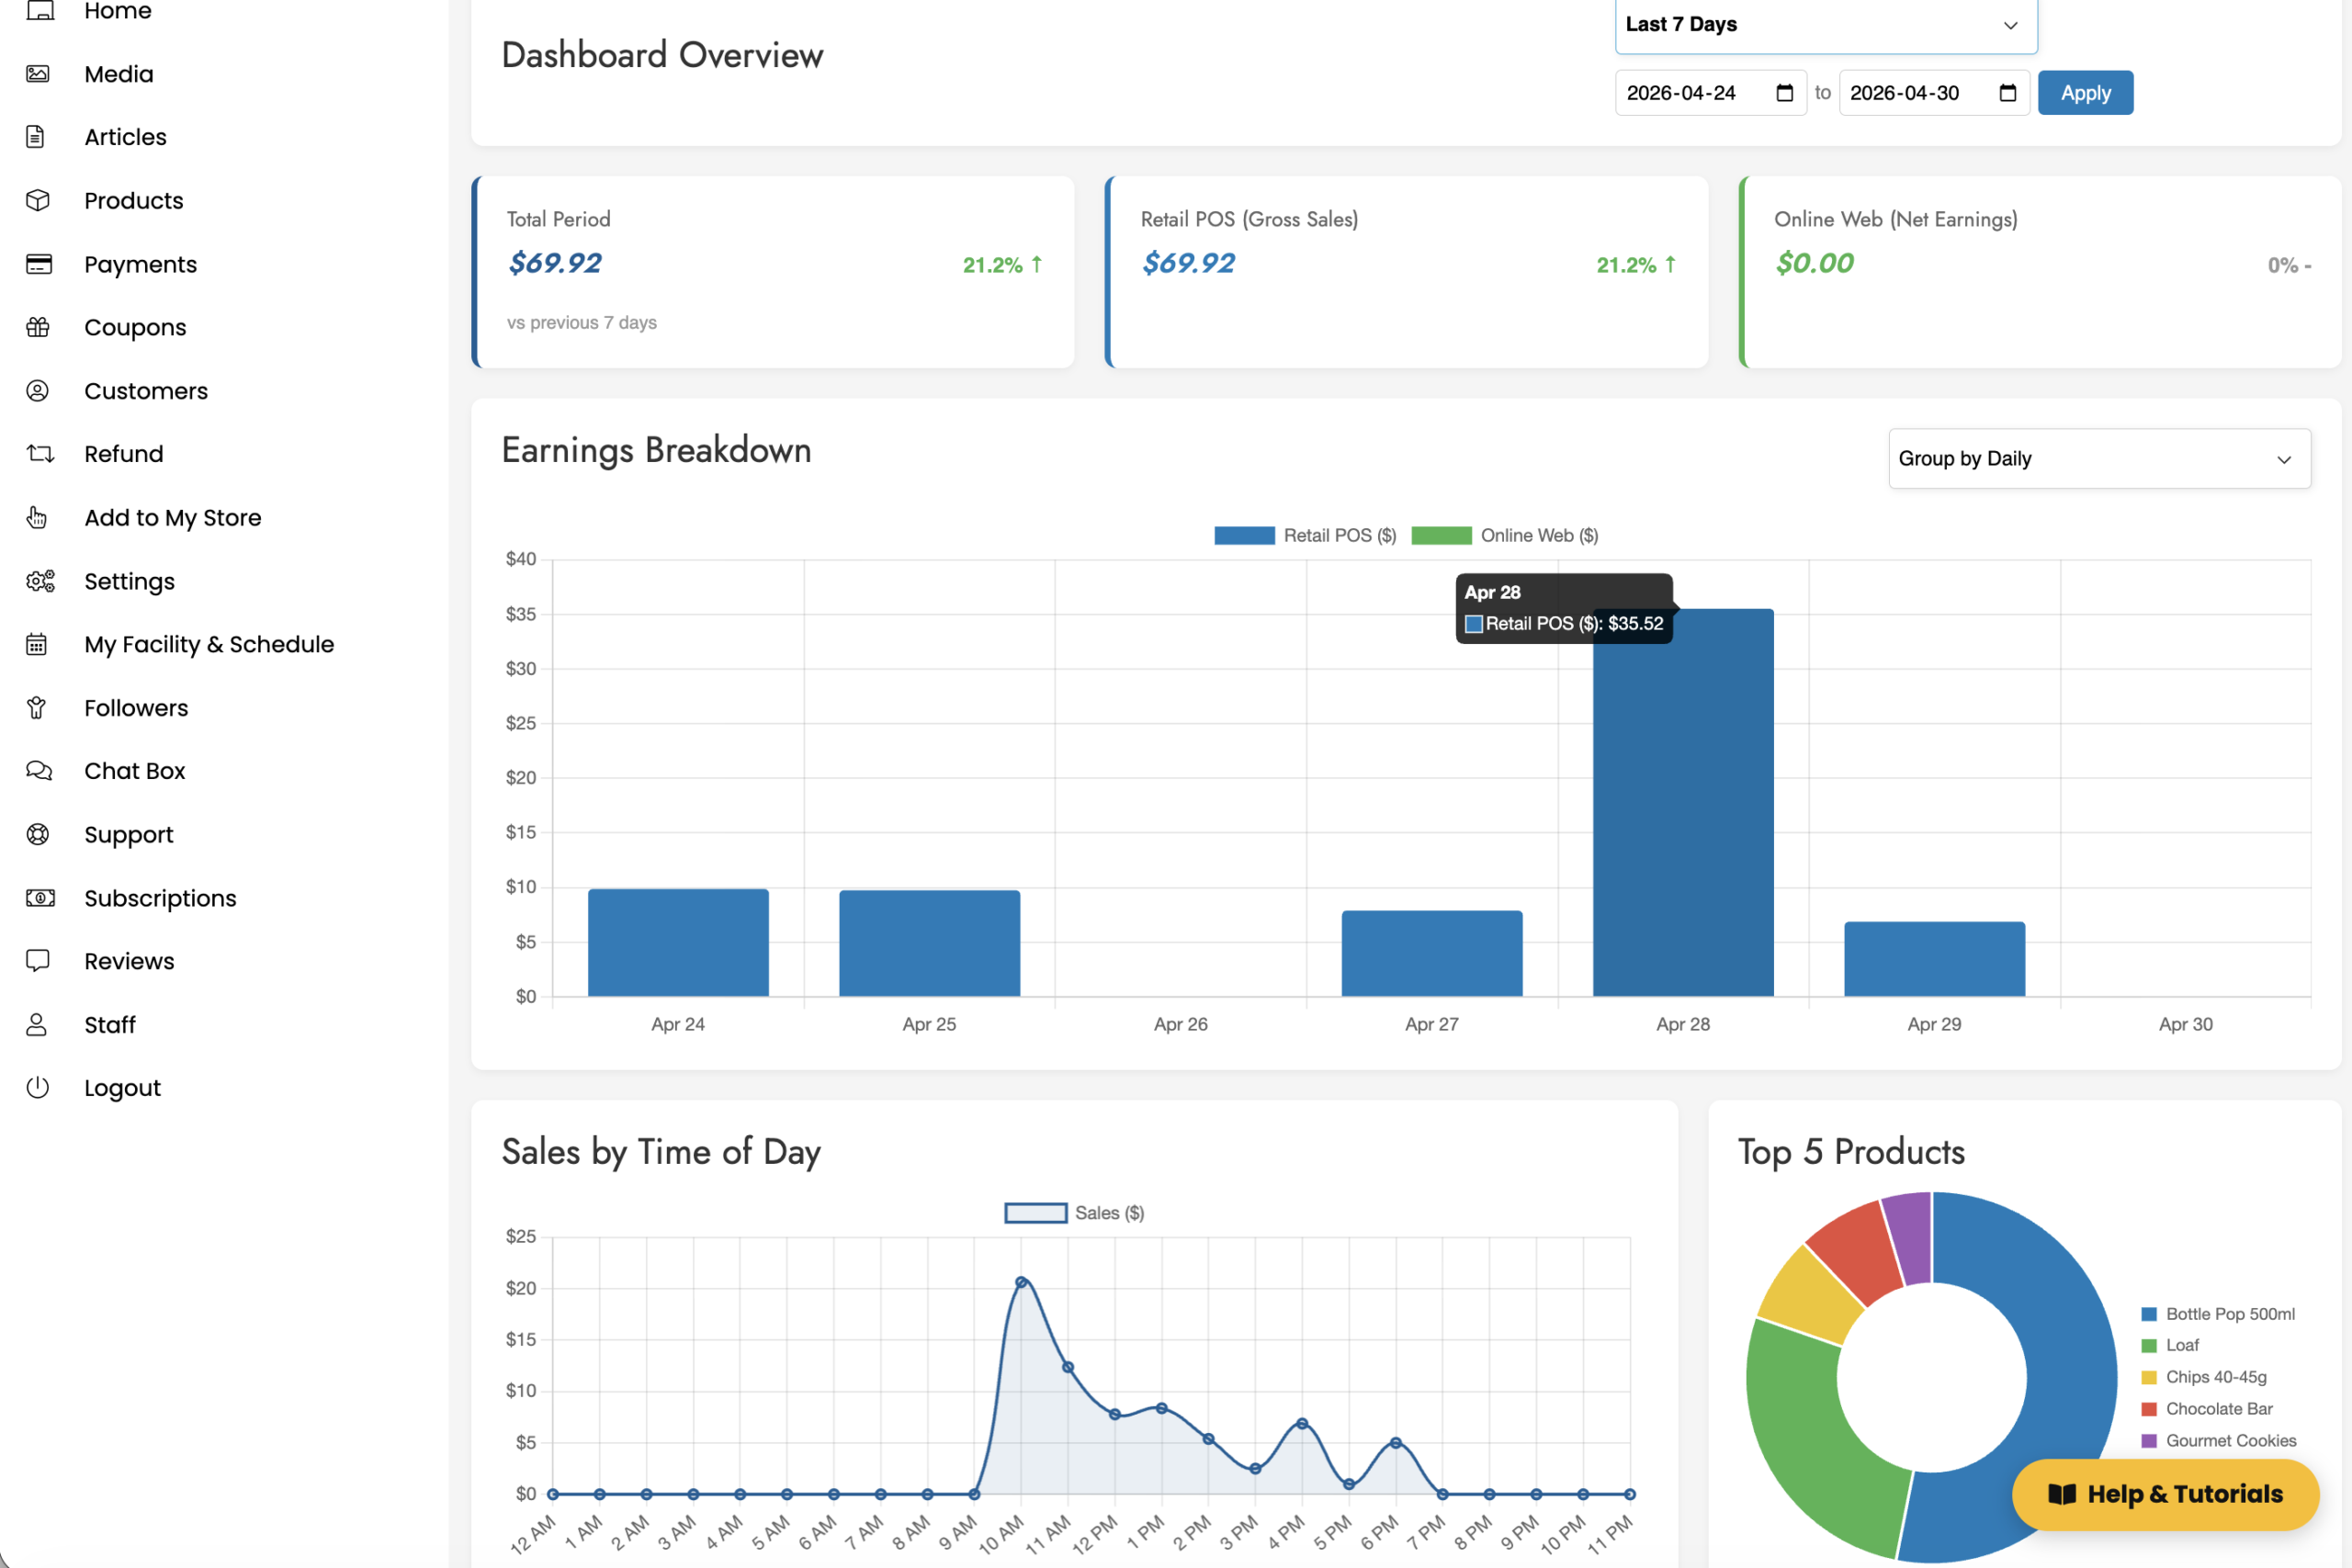Image resolution: width=2352 pixels, height=1568 pixels.
Task: Toggle Sales ($) legend in time-of-day chart
Action: (x=1074, y=1213)
